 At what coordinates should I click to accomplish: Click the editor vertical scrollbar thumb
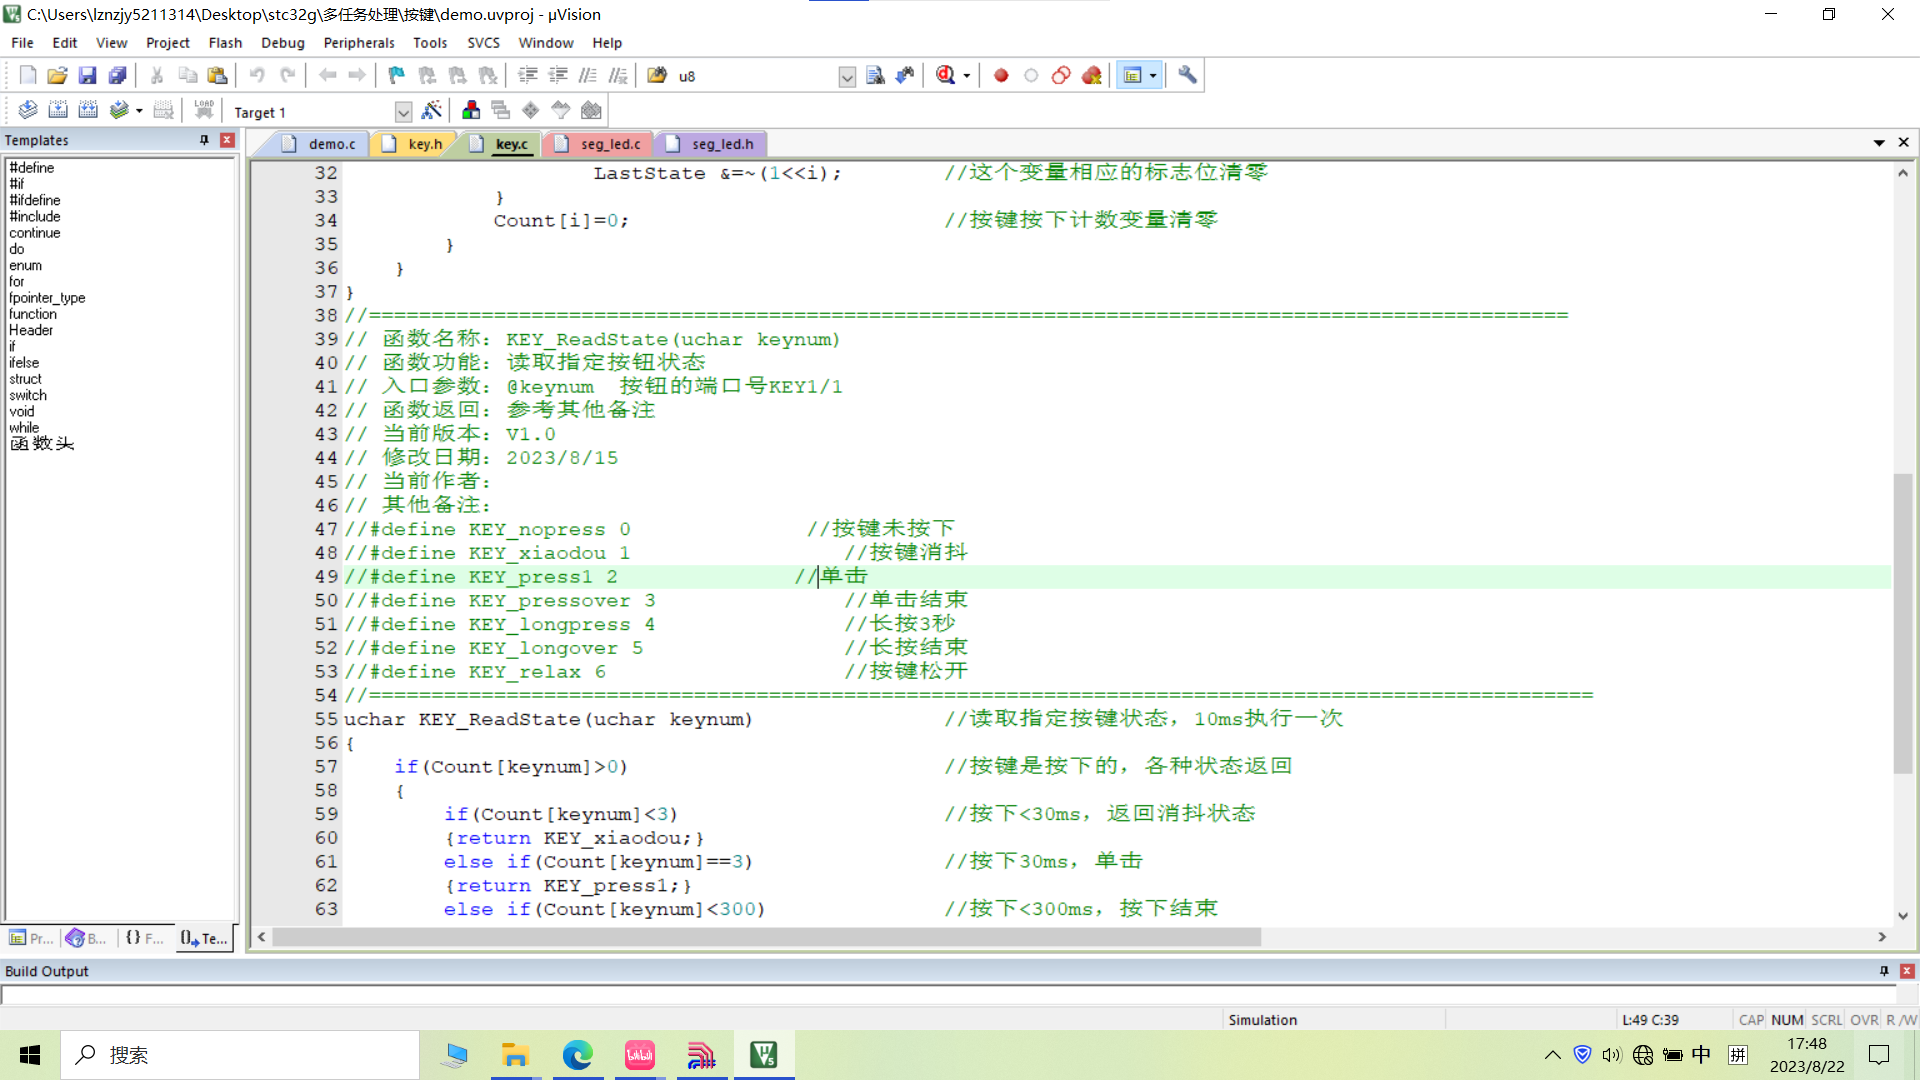[1902, 623]
